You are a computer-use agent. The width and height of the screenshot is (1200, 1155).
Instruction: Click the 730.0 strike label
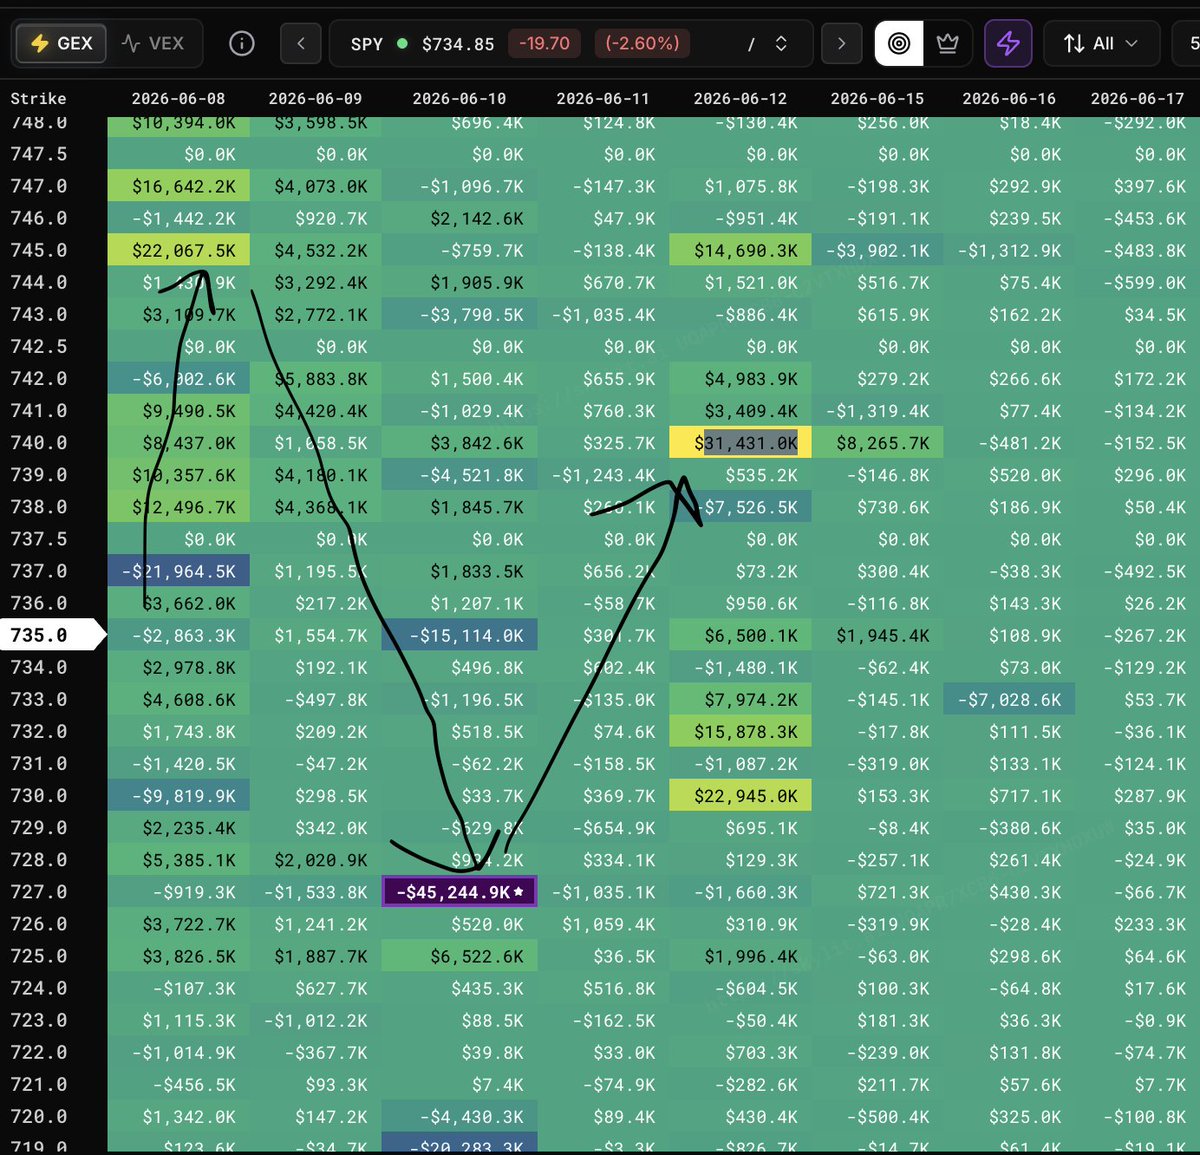click(x=39, y=796)
